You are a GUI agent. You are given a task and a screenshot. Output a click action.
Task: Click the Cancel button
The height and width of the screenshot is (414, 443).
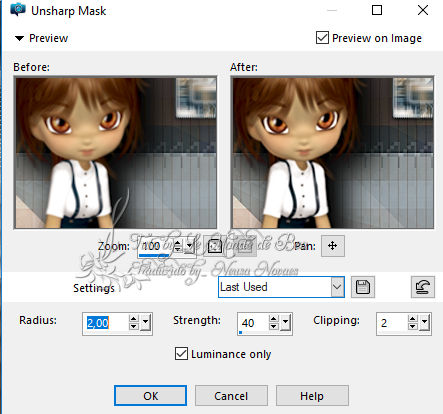coord(231,396)
